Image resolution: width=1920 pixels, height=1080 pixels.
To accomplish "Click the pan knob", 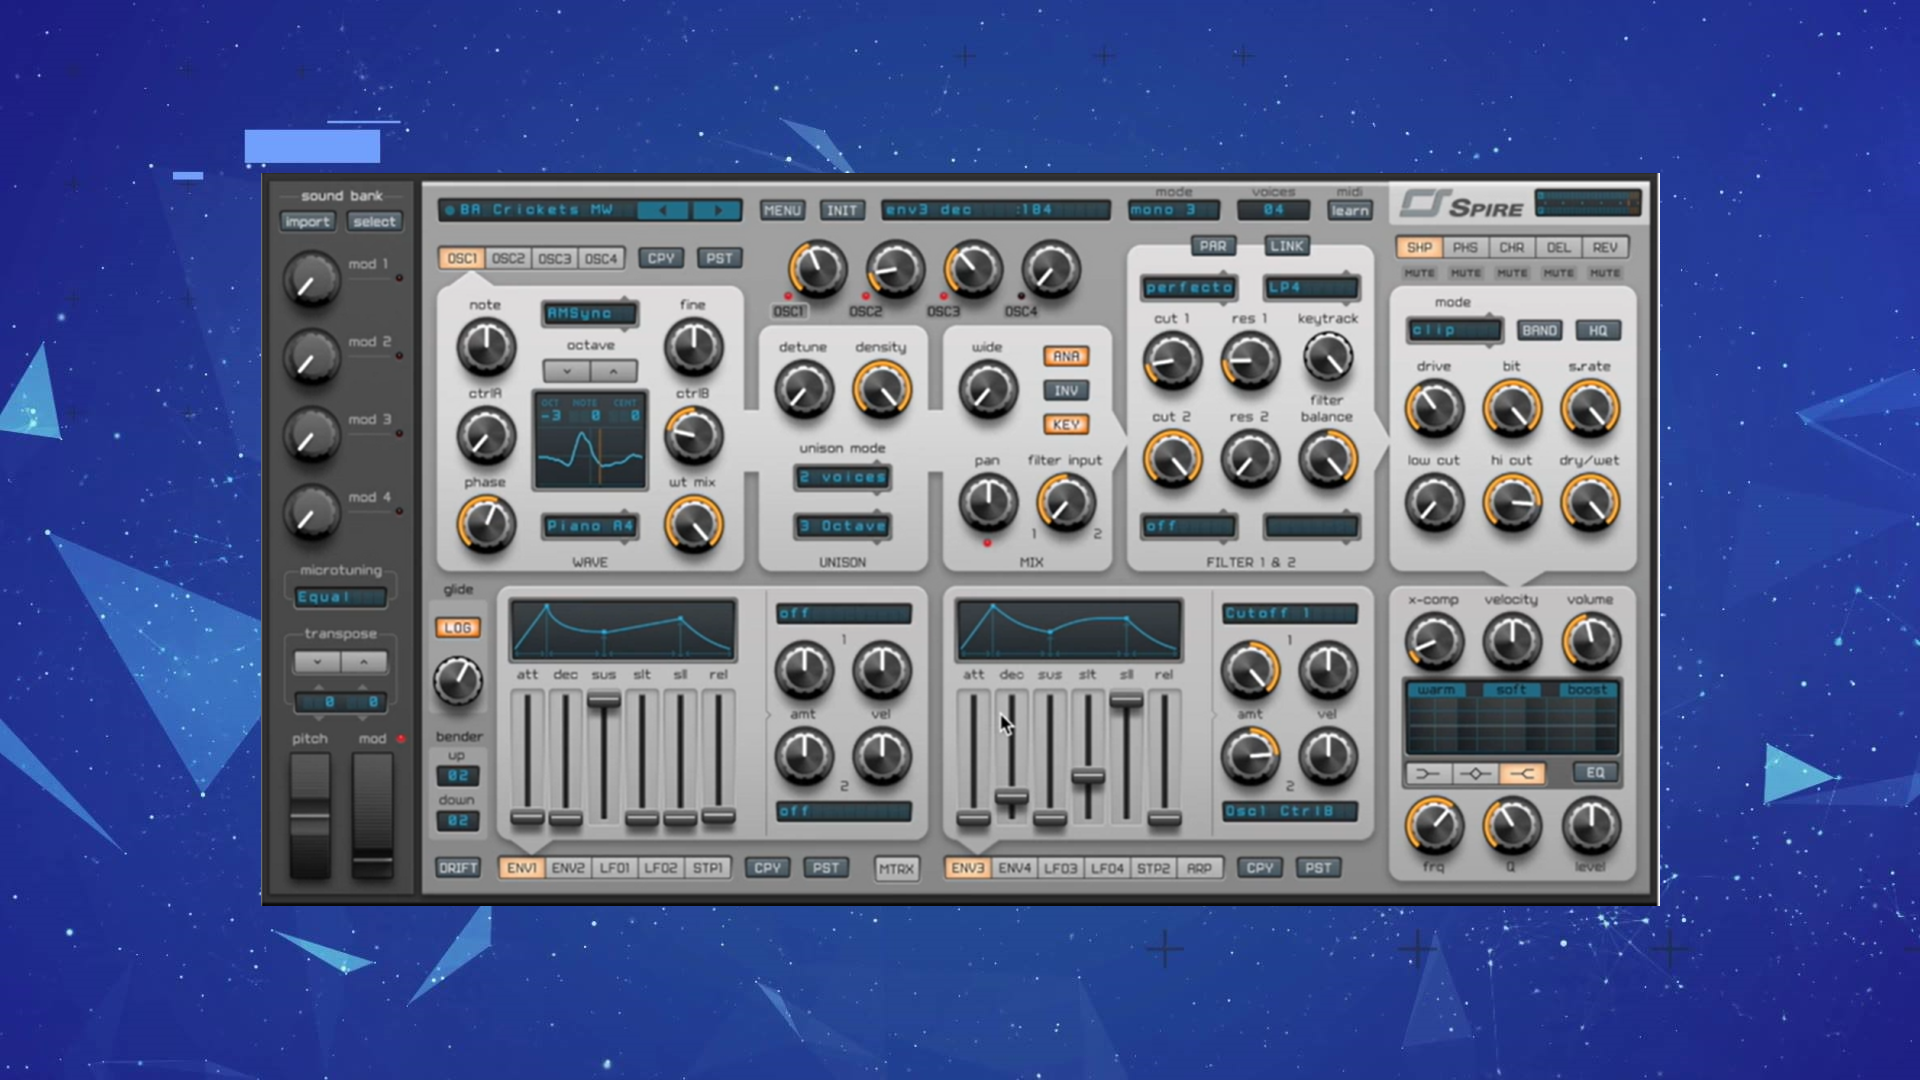I will click(x=988, y=502).
